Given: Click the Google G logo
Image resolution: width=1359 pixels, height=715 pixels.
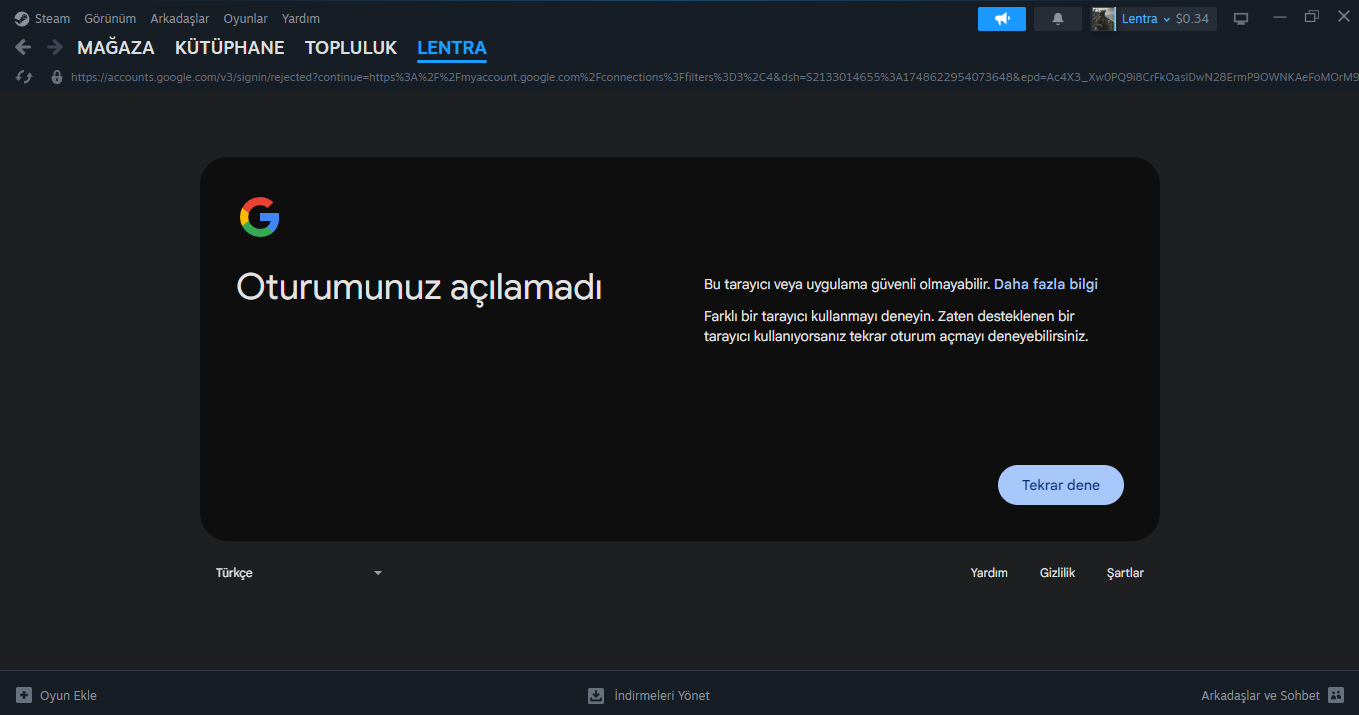Looking at the screenshot, I should [260, 217].
